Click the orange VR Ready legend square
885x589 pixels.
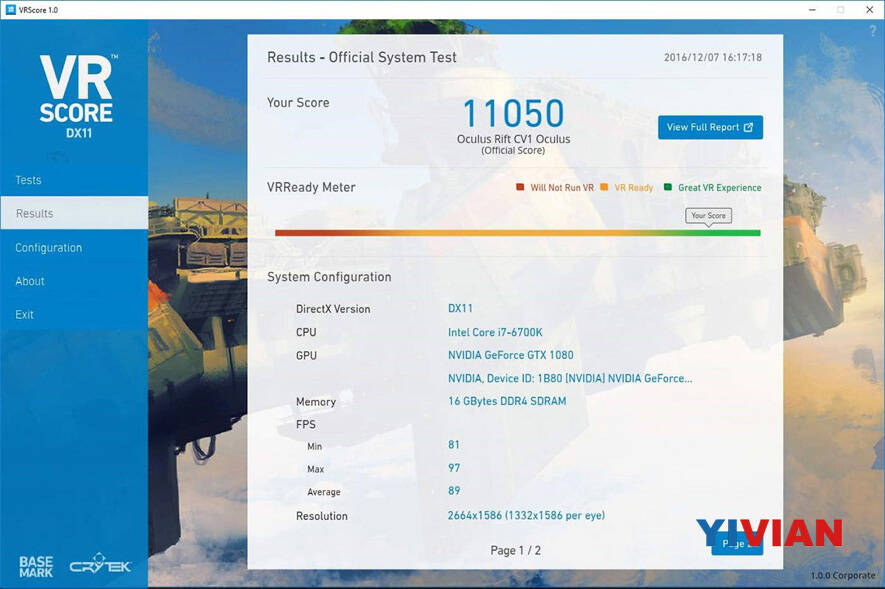tap(604, 187)
